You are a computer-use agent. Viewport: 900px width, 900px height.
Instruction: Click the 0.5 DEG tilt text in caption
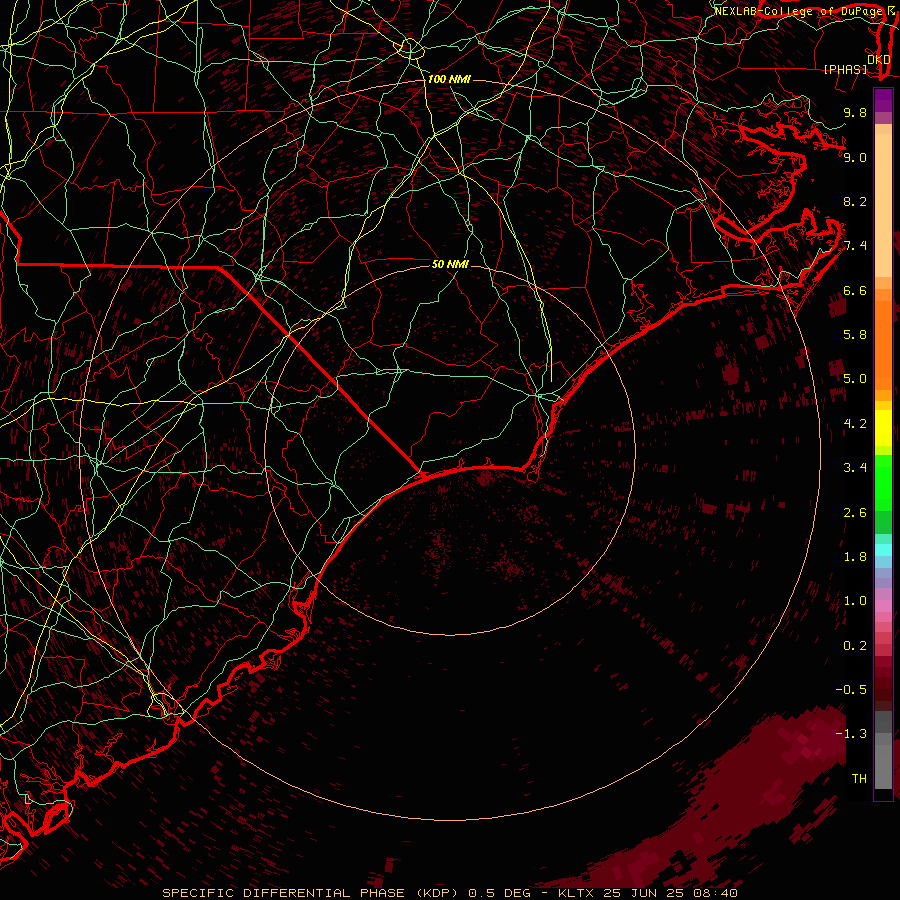499,893
